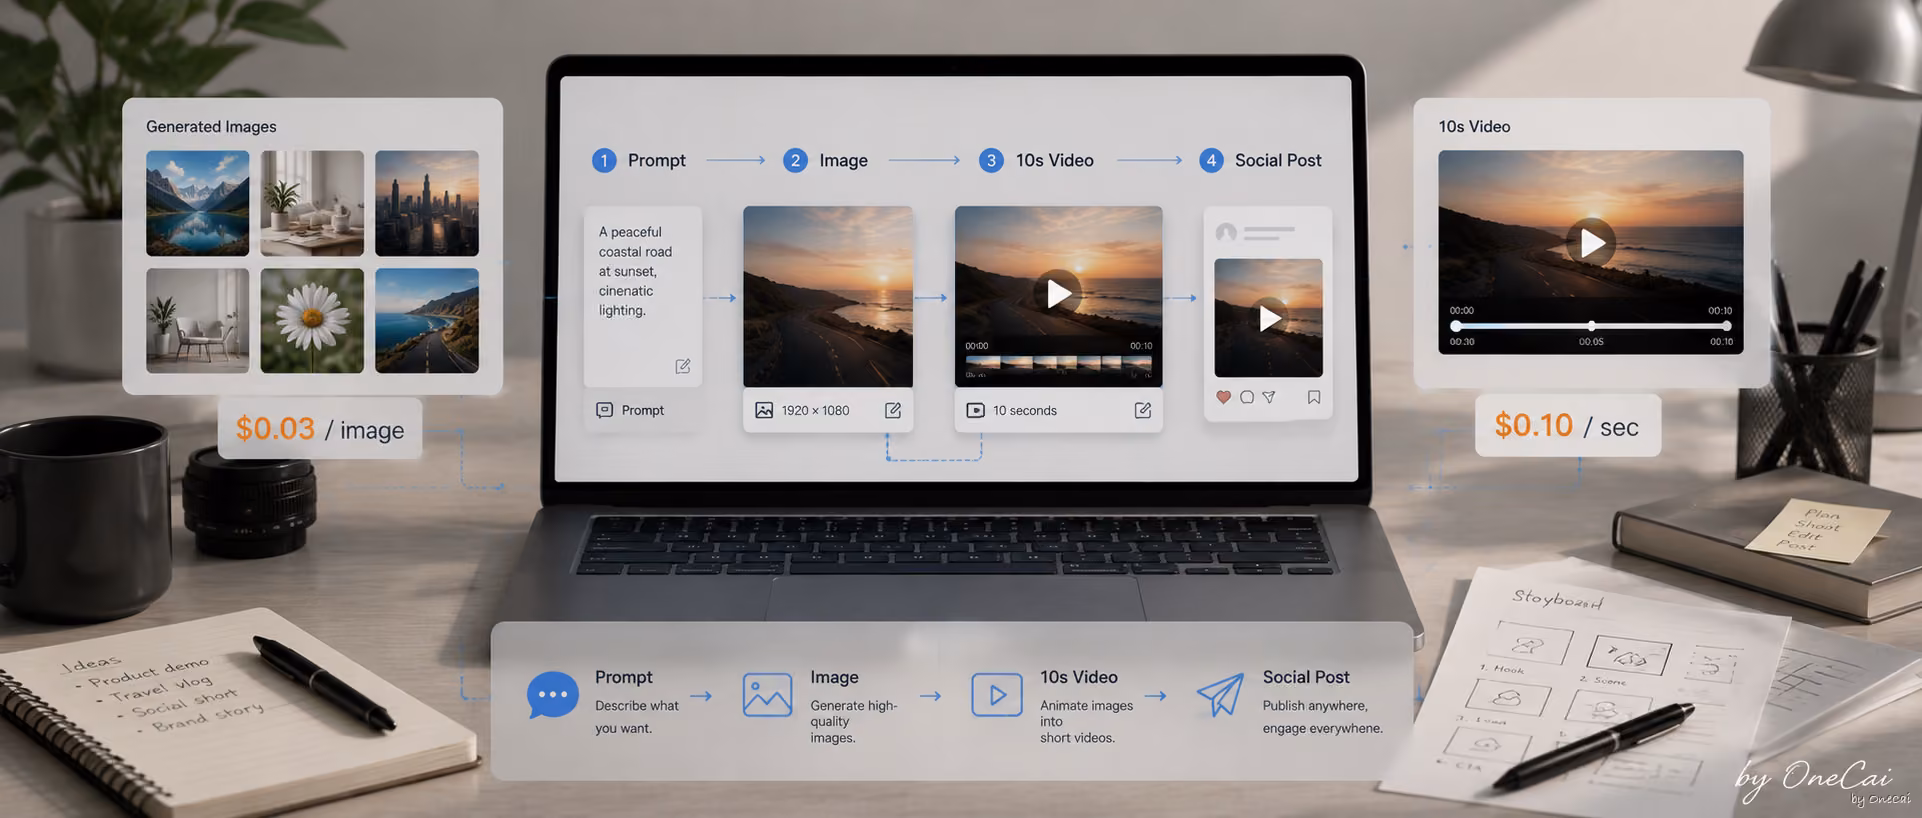Image resolution: width=1922 pixels, height=818 pixels.
Task: Click the slider handle at 00:05
Action: click(1591, 326)
